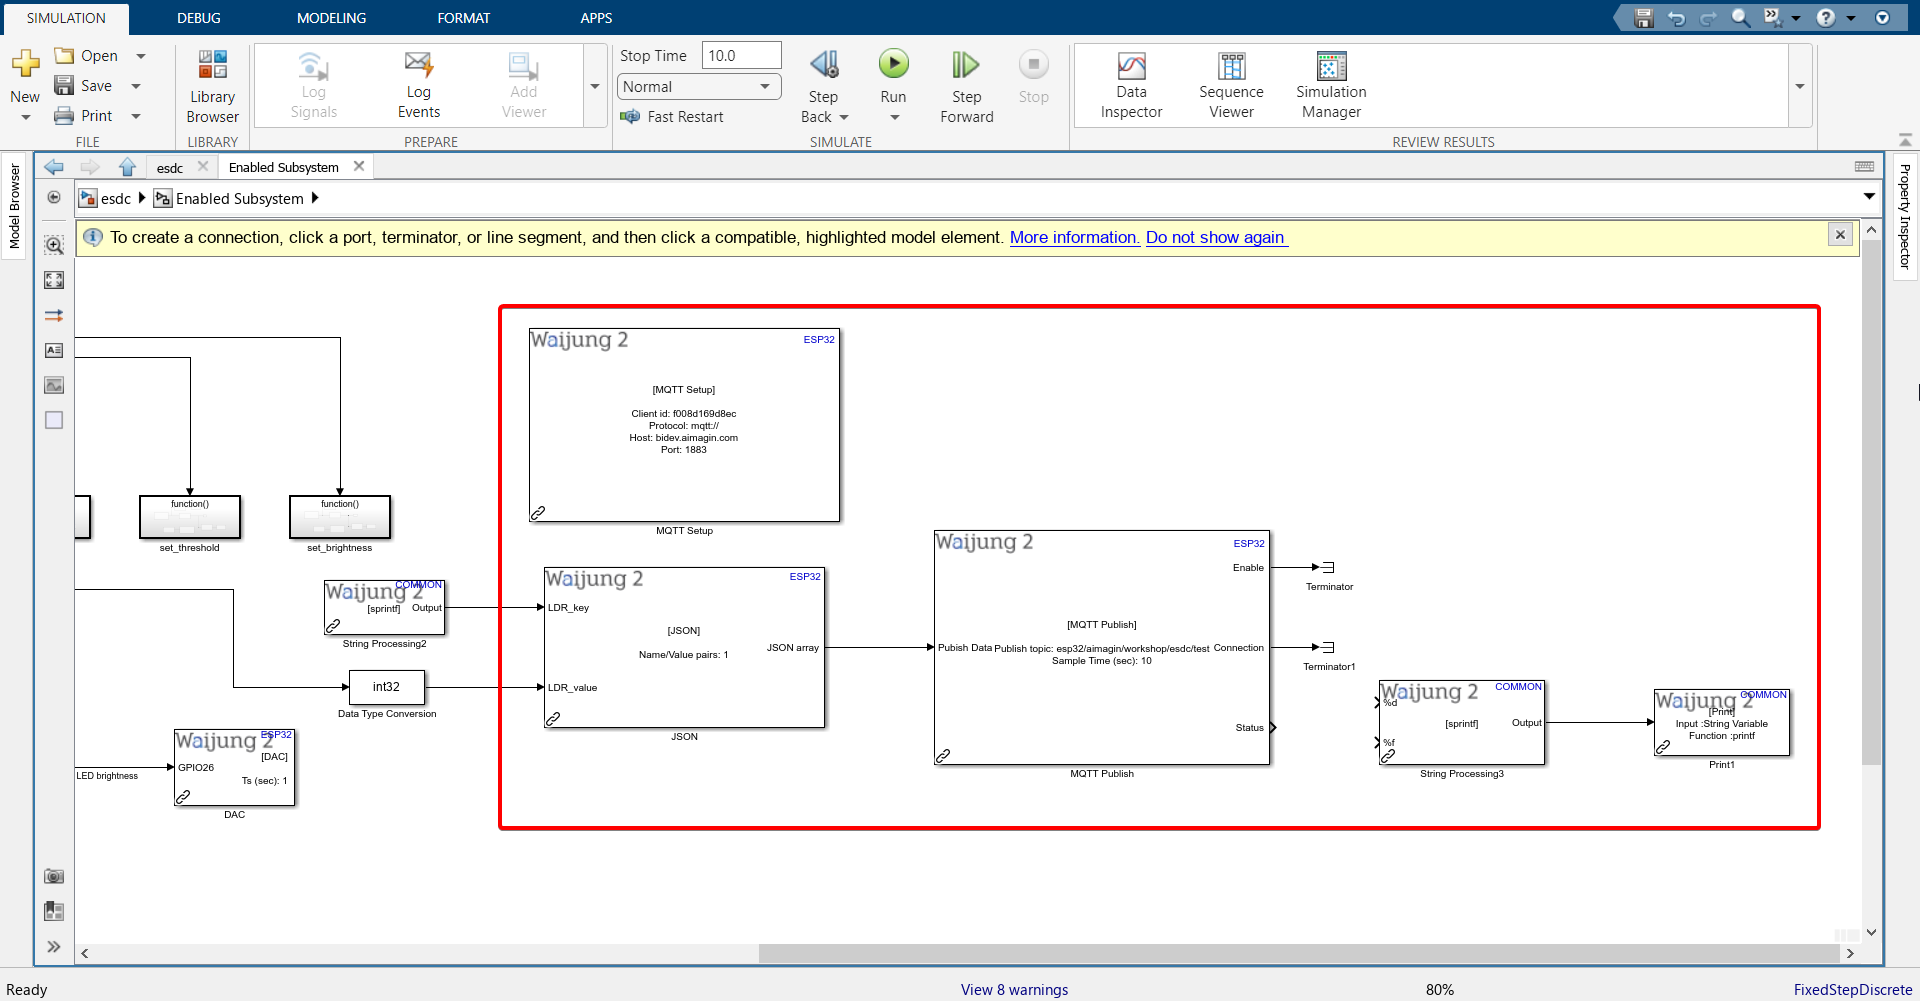Click the Save disk icon
Viewport: 1920px width, 1001px height.
64,86
